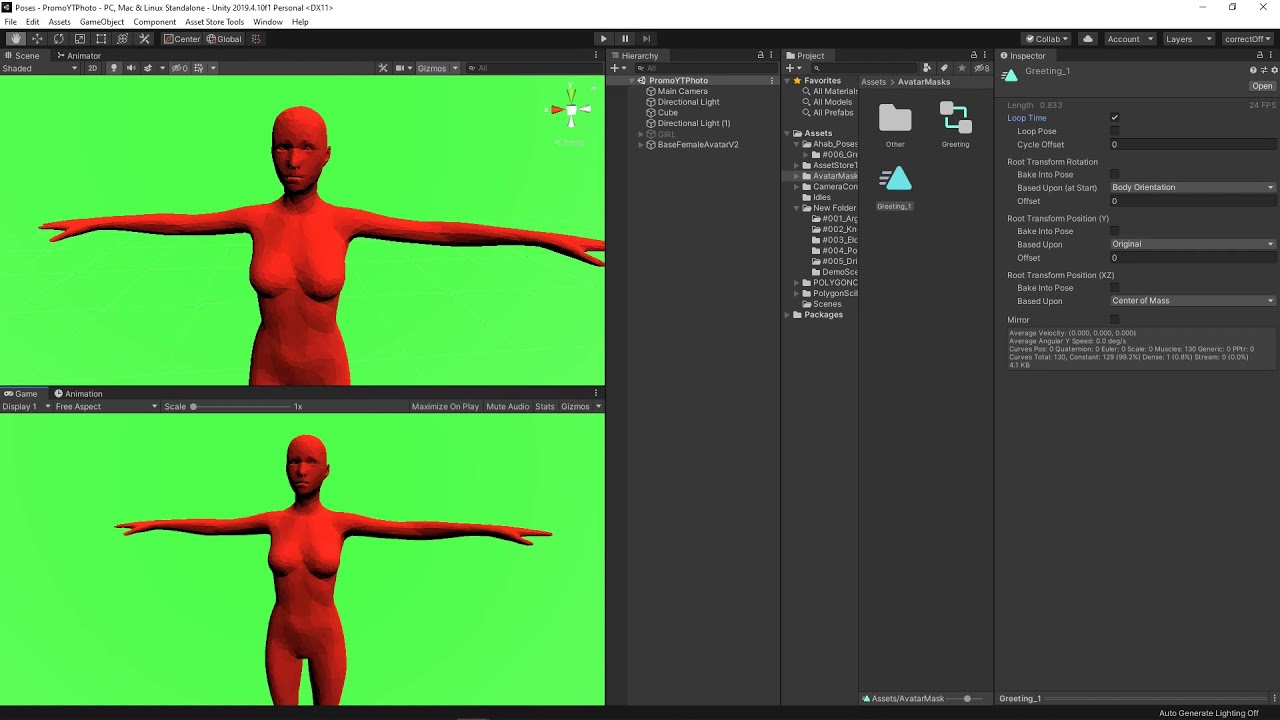Select the Move tool
1280x720 pixels.
[37, 39]
